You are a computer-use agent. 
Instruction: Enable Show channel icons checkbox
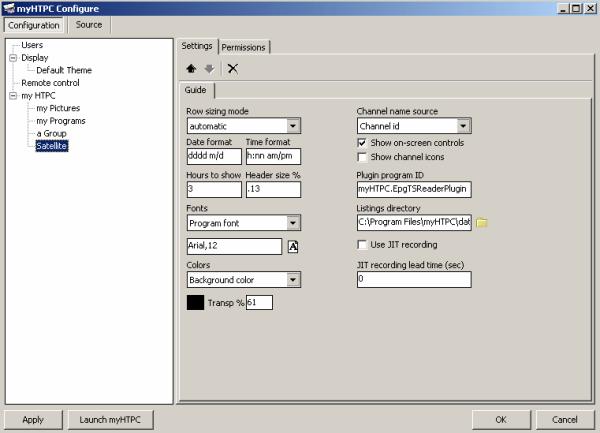pyautogui.click(x=363, y=157)
